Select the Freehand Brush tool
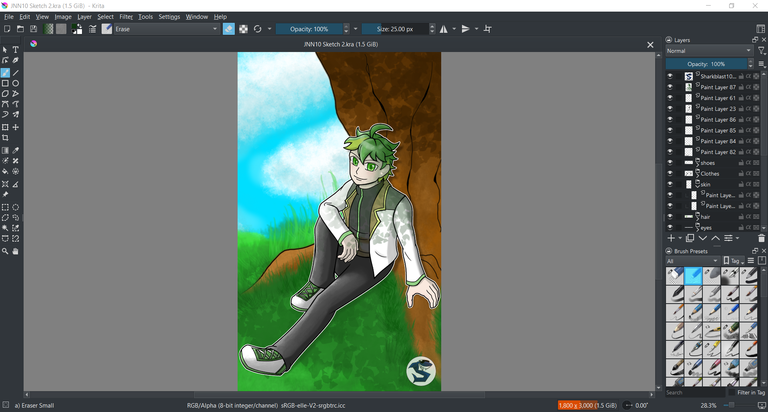768x412 pixels. [5, 73]
